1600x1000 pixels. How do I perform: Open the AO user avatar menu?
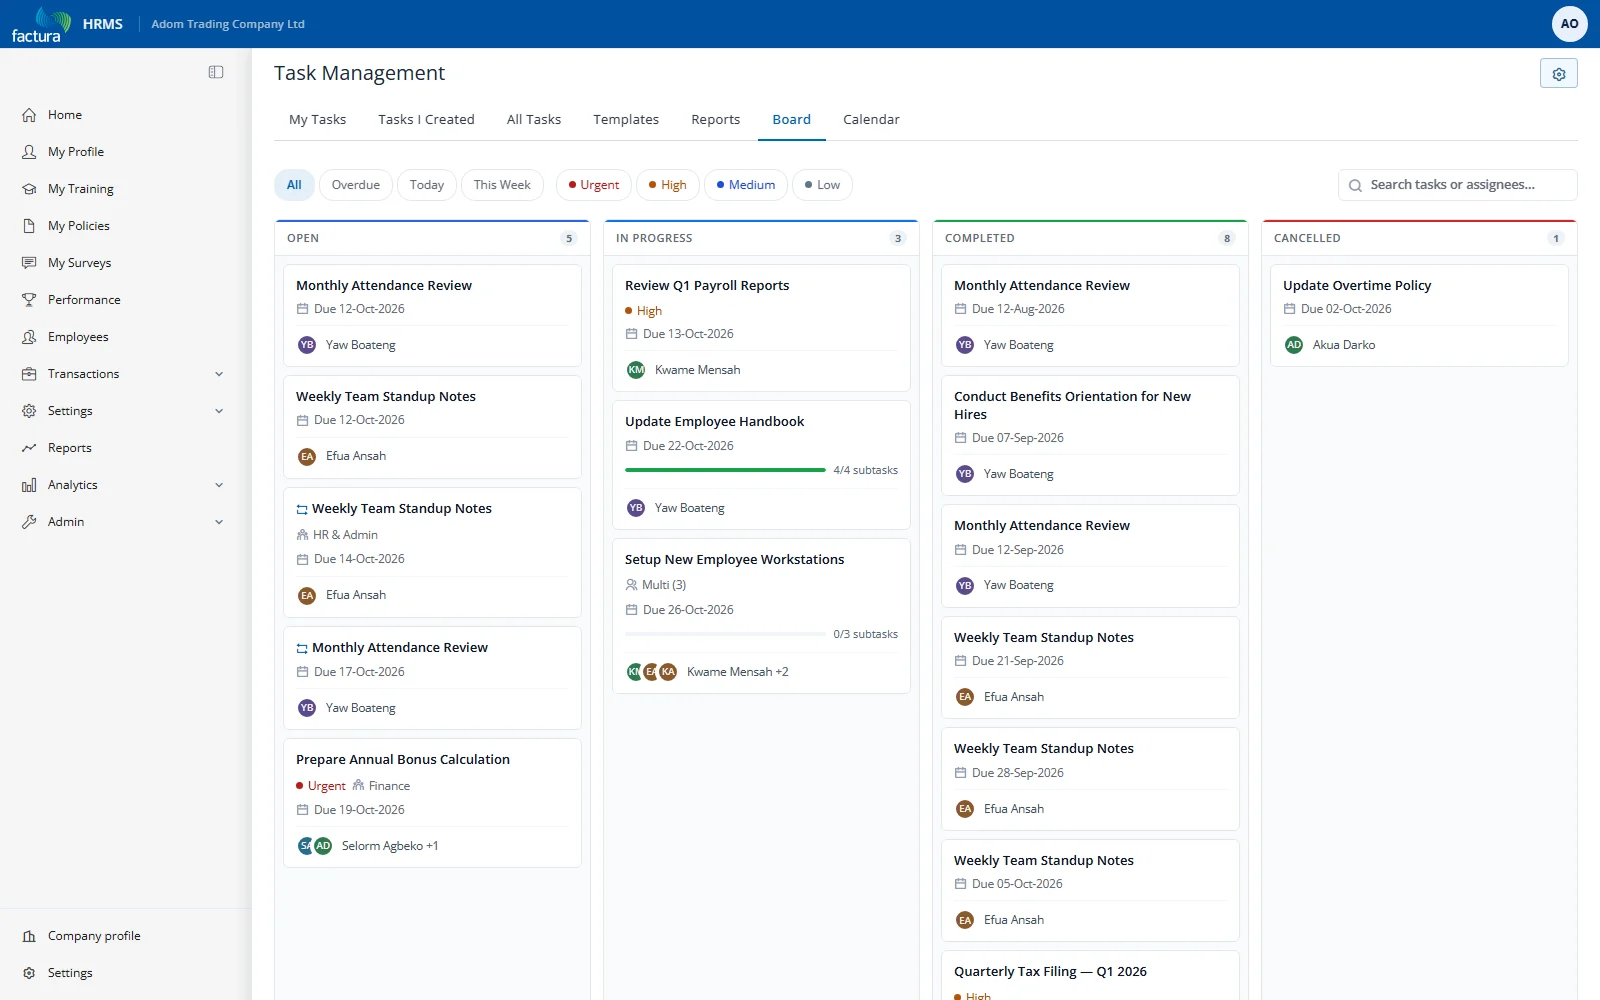(x=1569, y=24)
